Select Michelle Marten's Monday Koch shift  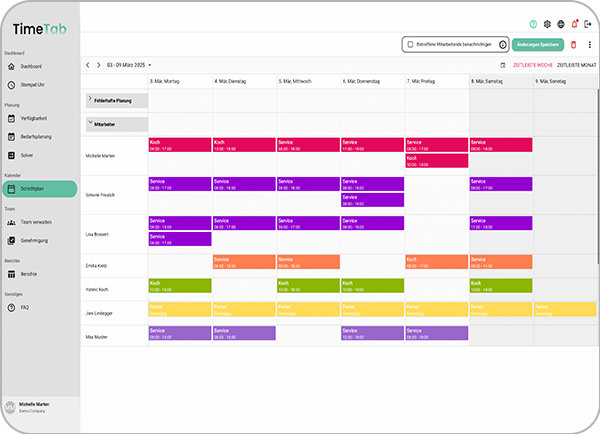(x=179, y=144)
